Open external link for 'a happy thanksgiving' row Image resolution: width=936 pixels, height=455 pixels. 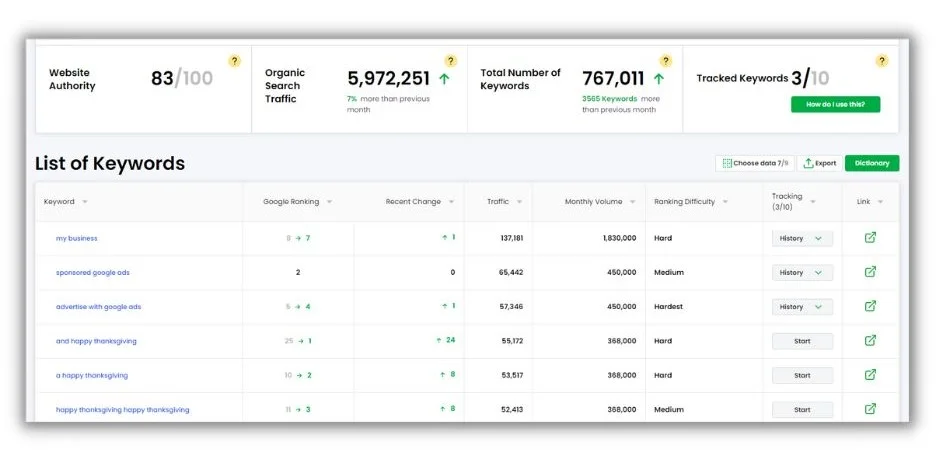[x=870, y=375]
